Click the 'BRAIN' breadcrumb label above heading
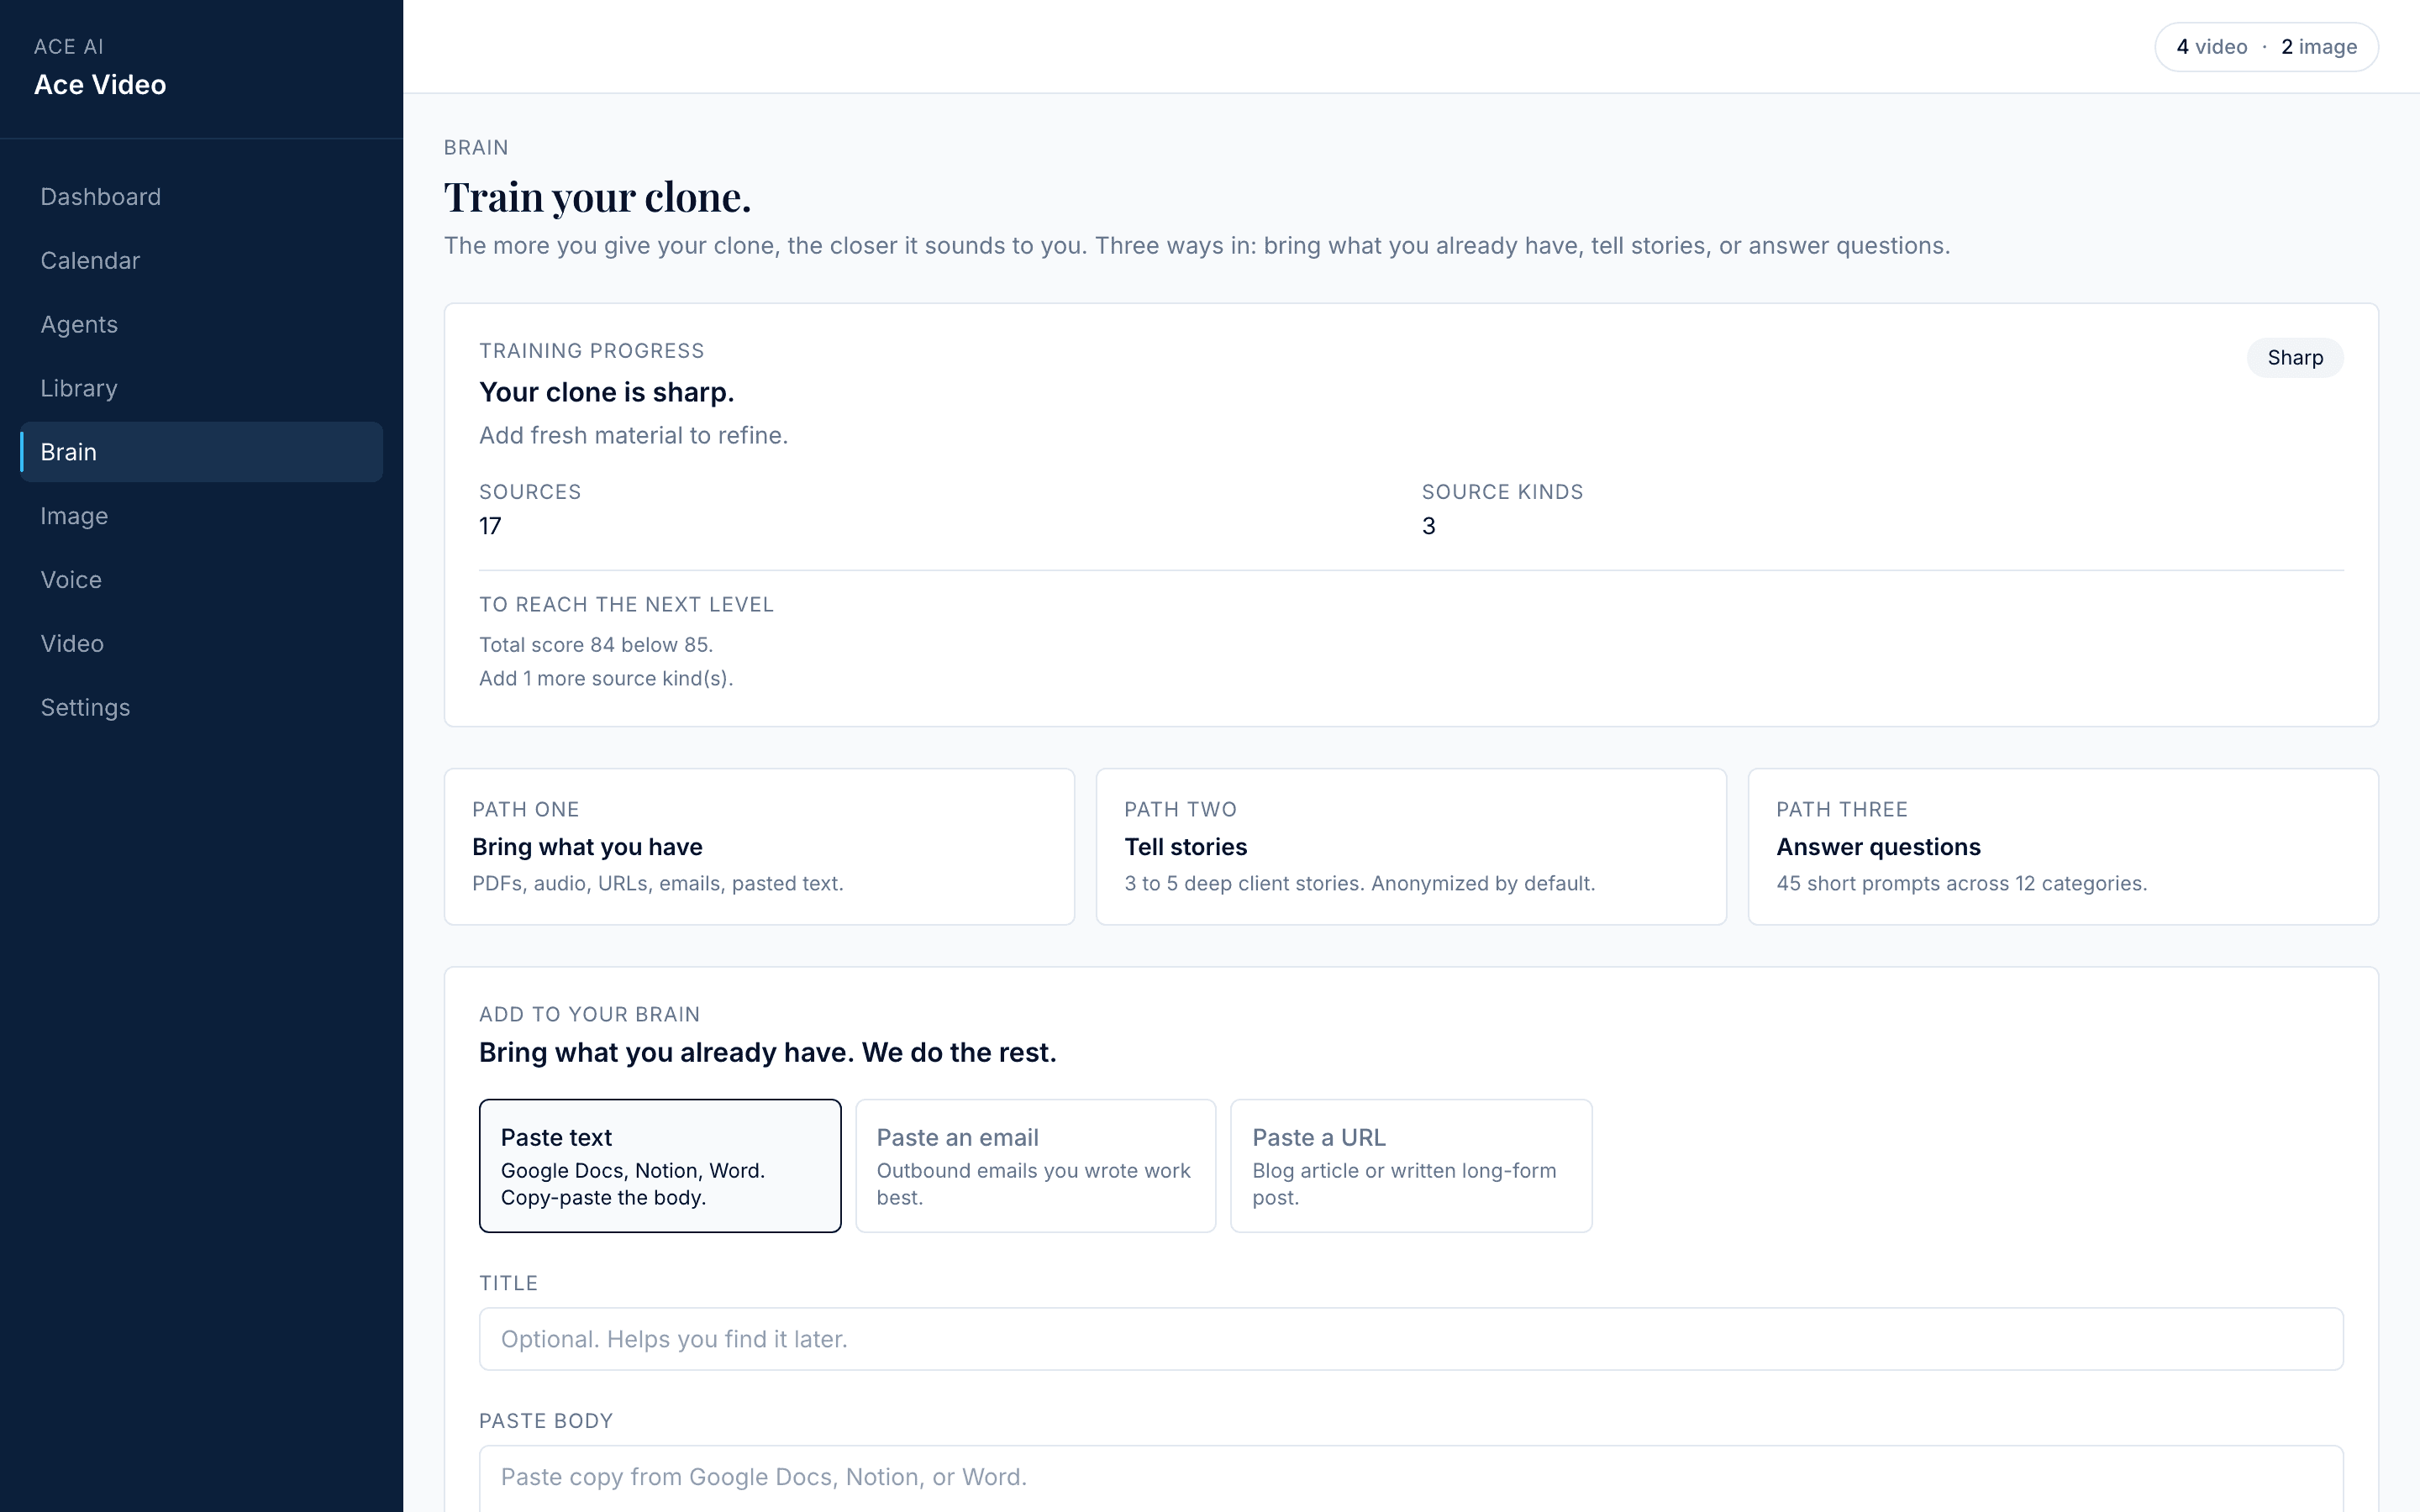2420x1512 pixels. coord(476,148)
